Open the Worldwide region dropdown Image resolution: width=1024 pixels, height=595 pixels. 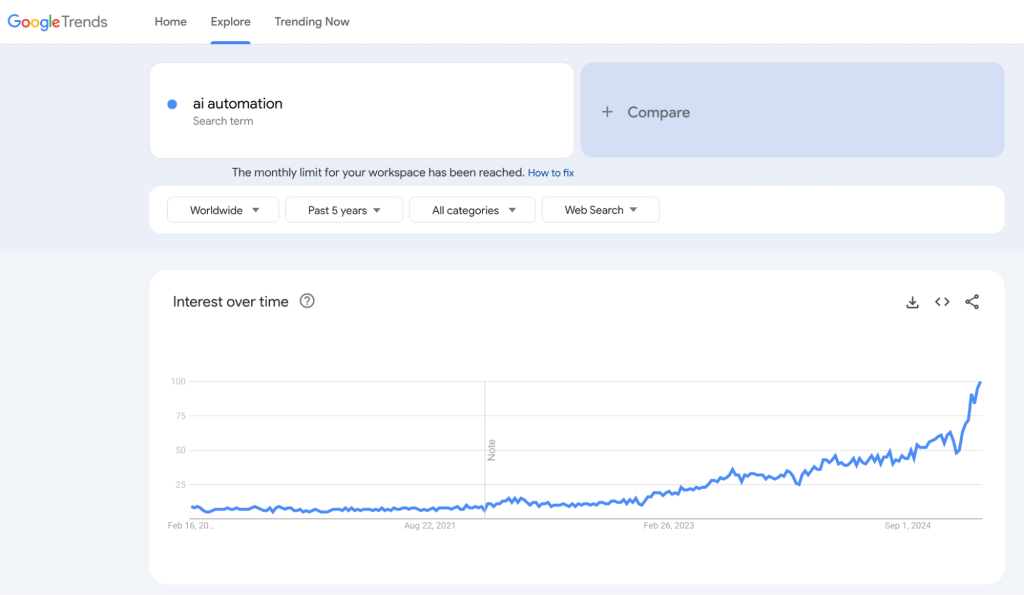pos(222,210)
